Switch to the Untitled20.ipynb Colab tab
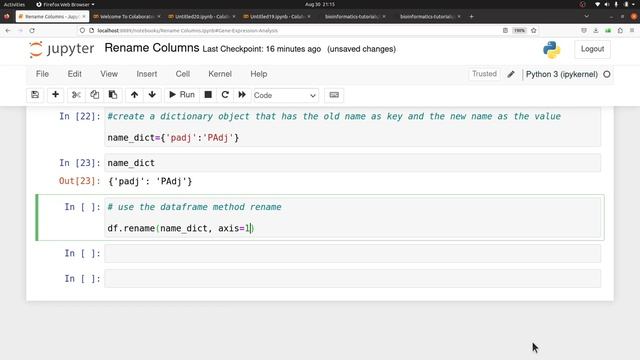This screenshot has width=640, height=360. [202, 16]
